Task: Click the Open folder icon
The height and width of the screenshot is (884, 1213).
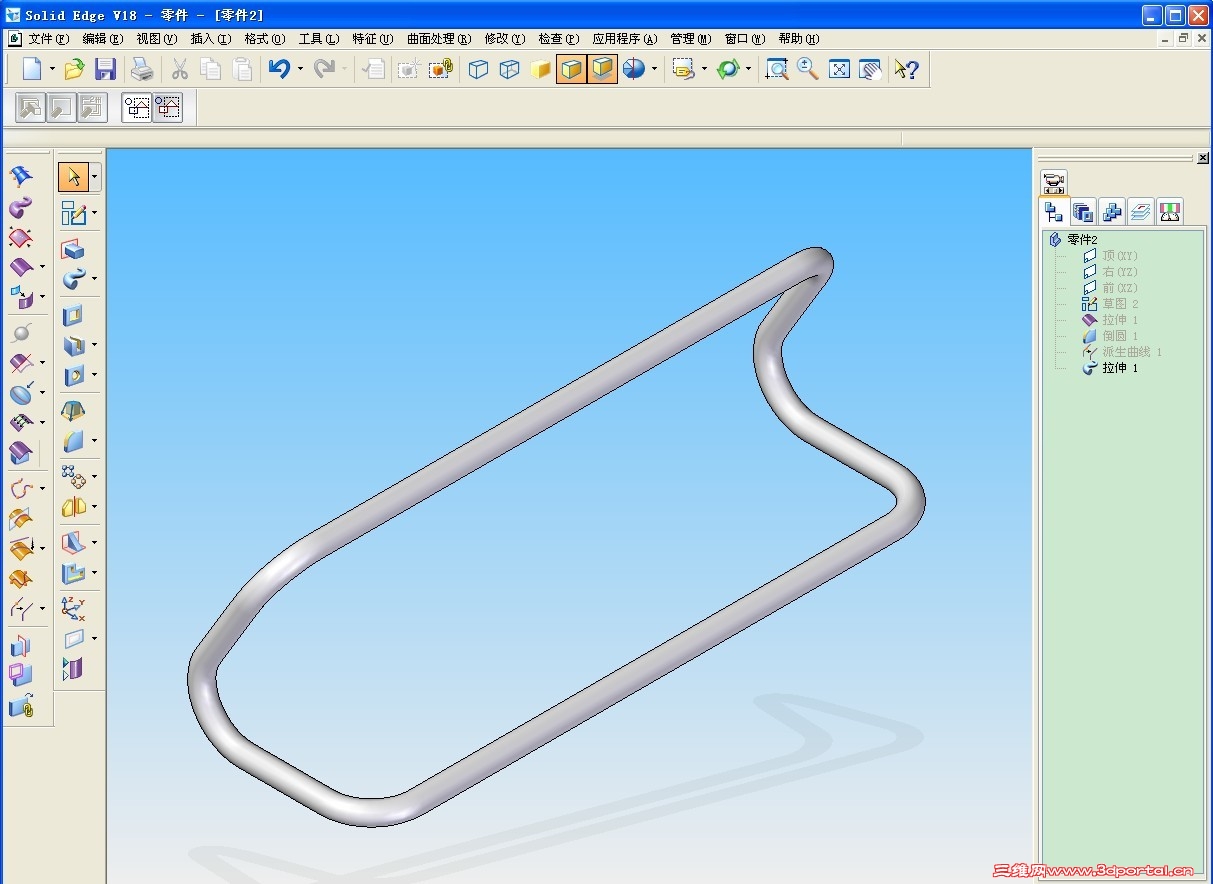Action: coord(74,69)
